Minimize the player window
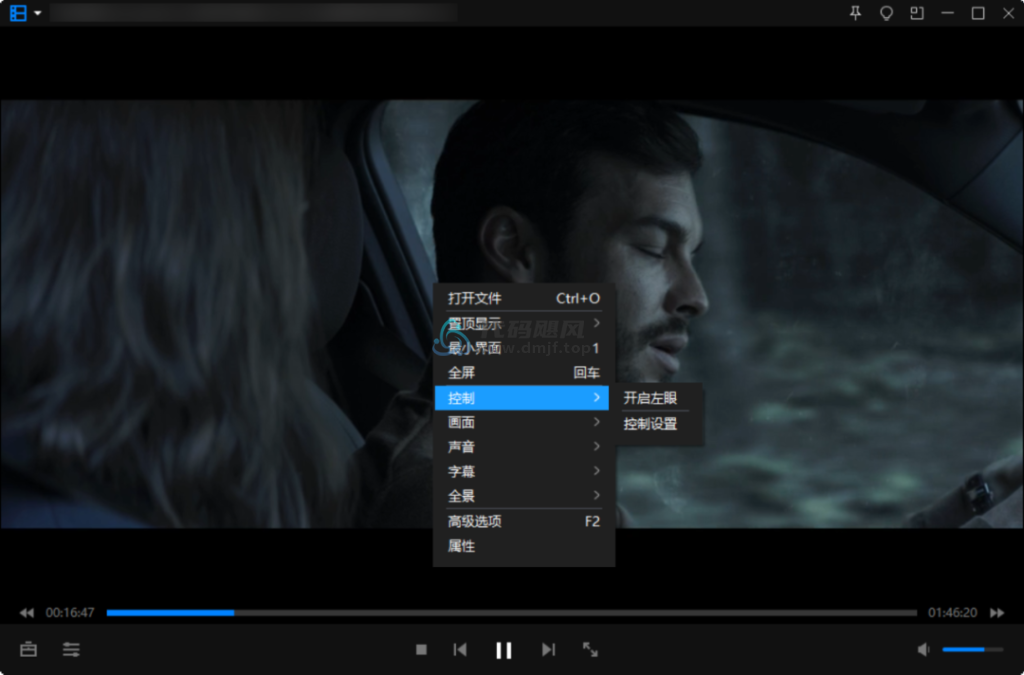This screenshot has height=675, width=1024. point(948,13)
